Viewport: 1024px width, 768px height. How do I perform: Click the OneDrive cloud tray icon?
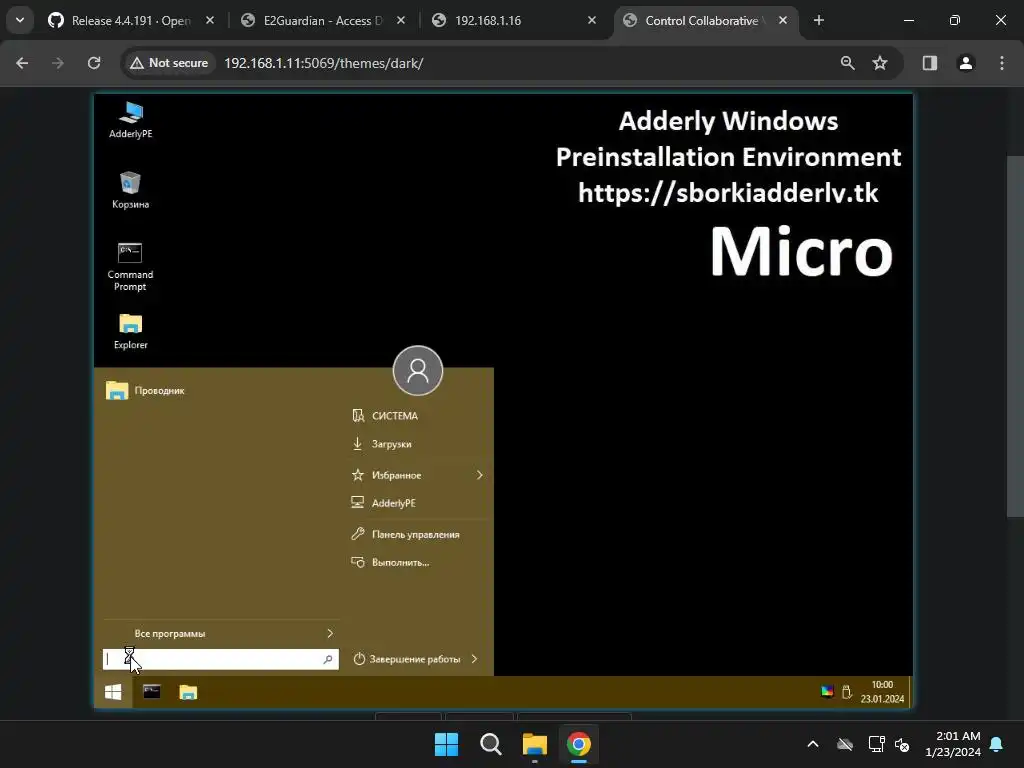click(x=845, y=744)
